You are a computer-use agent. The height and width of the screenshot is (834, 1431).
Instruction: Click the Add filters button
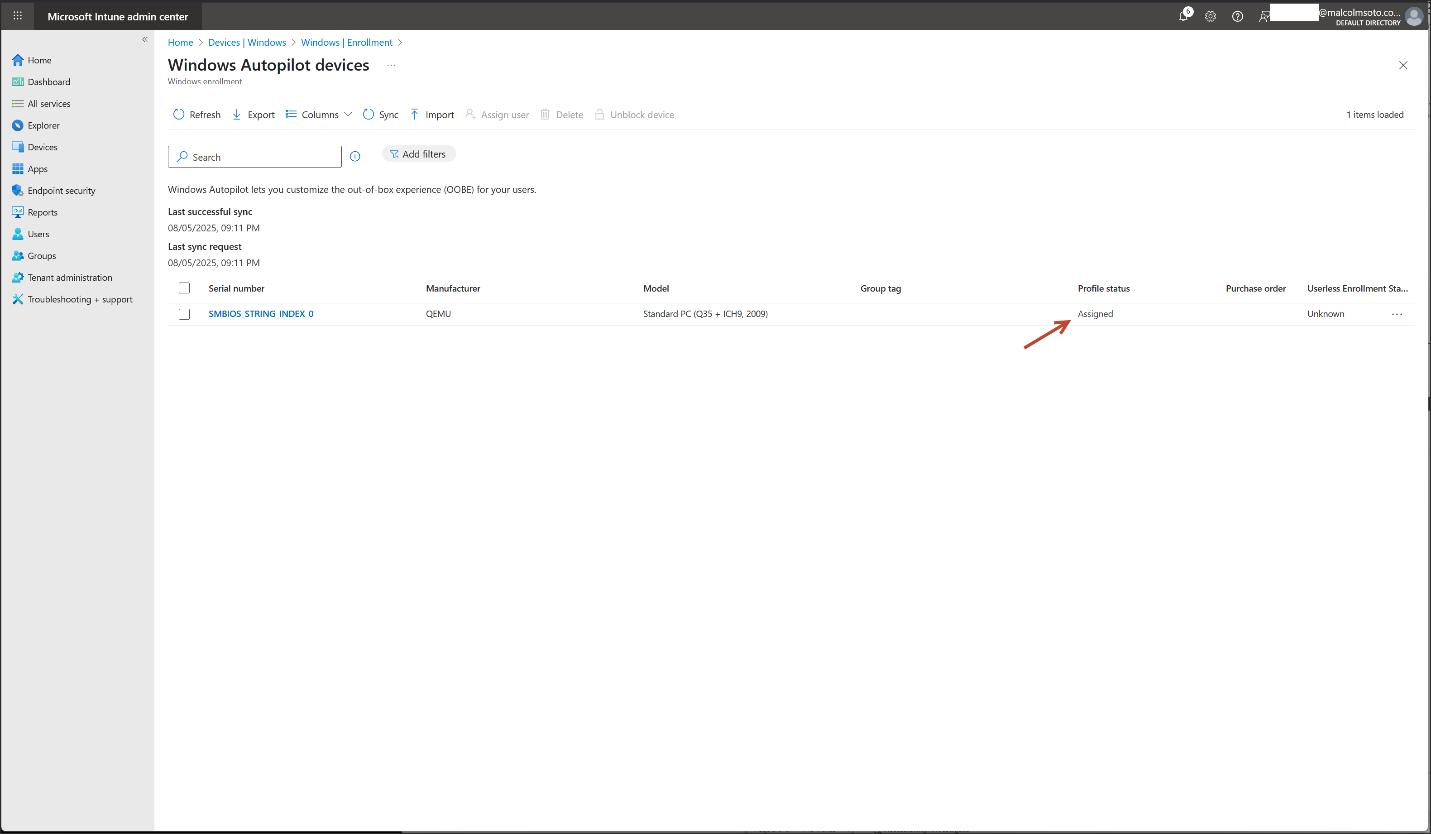(x=418, y=154)
